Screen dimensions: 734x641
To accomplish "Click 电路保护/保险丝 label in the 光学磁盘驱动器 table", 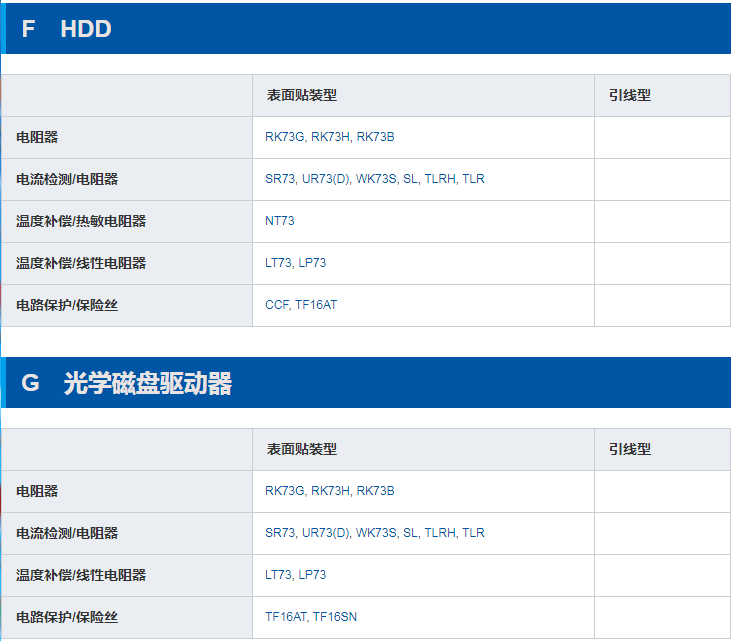I will coord(67,617).
